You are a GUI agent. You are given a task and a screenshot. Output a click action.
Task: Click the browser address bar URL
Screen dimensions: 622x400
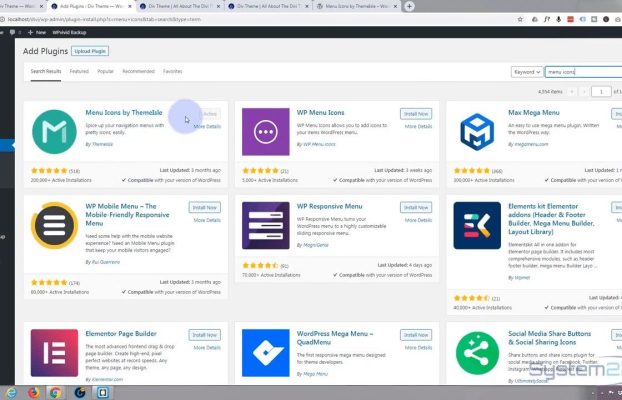(104, 19)
